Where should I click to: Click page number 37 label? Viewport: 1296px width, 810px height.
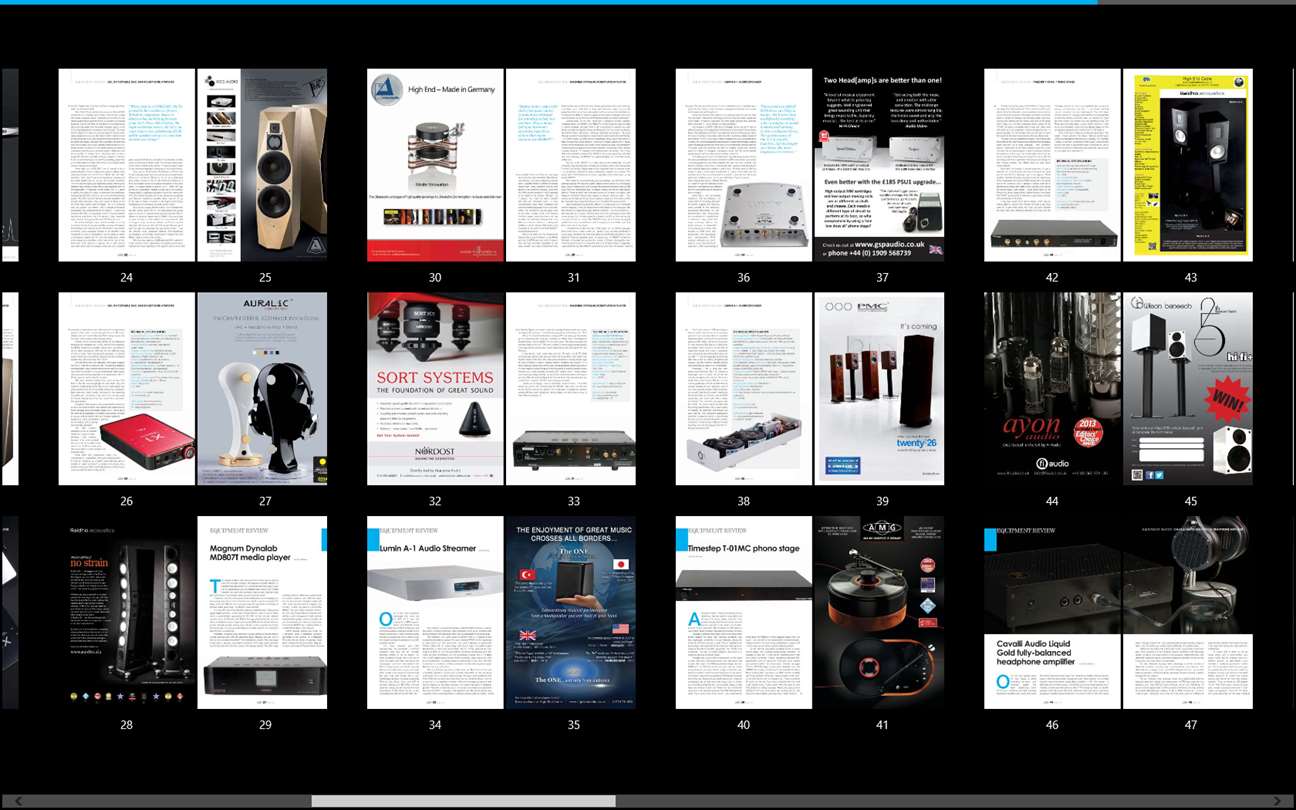pyautogui.click(x=882, y=277)
